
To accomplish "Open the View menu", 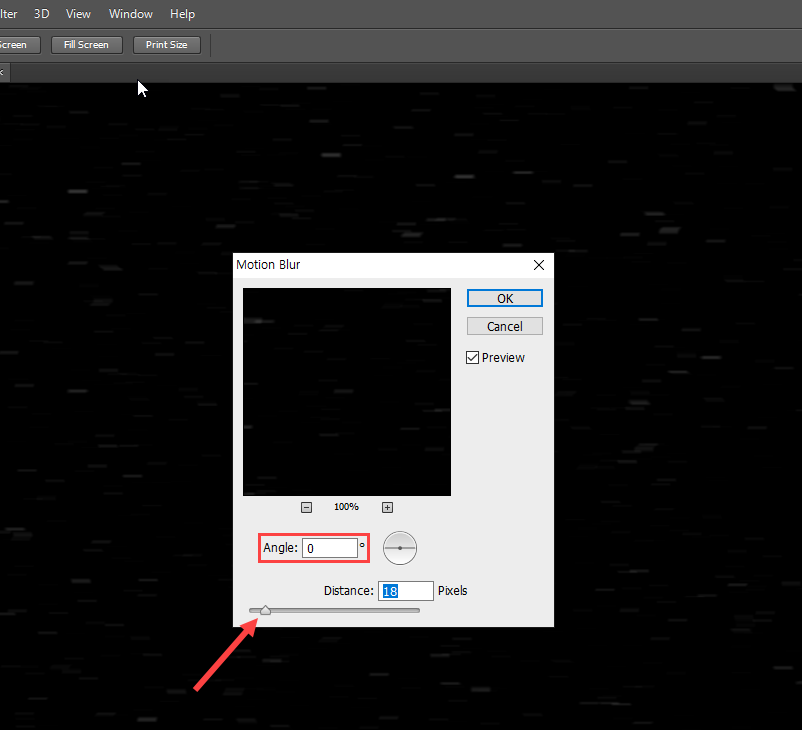I will click(x=78, y=14).
